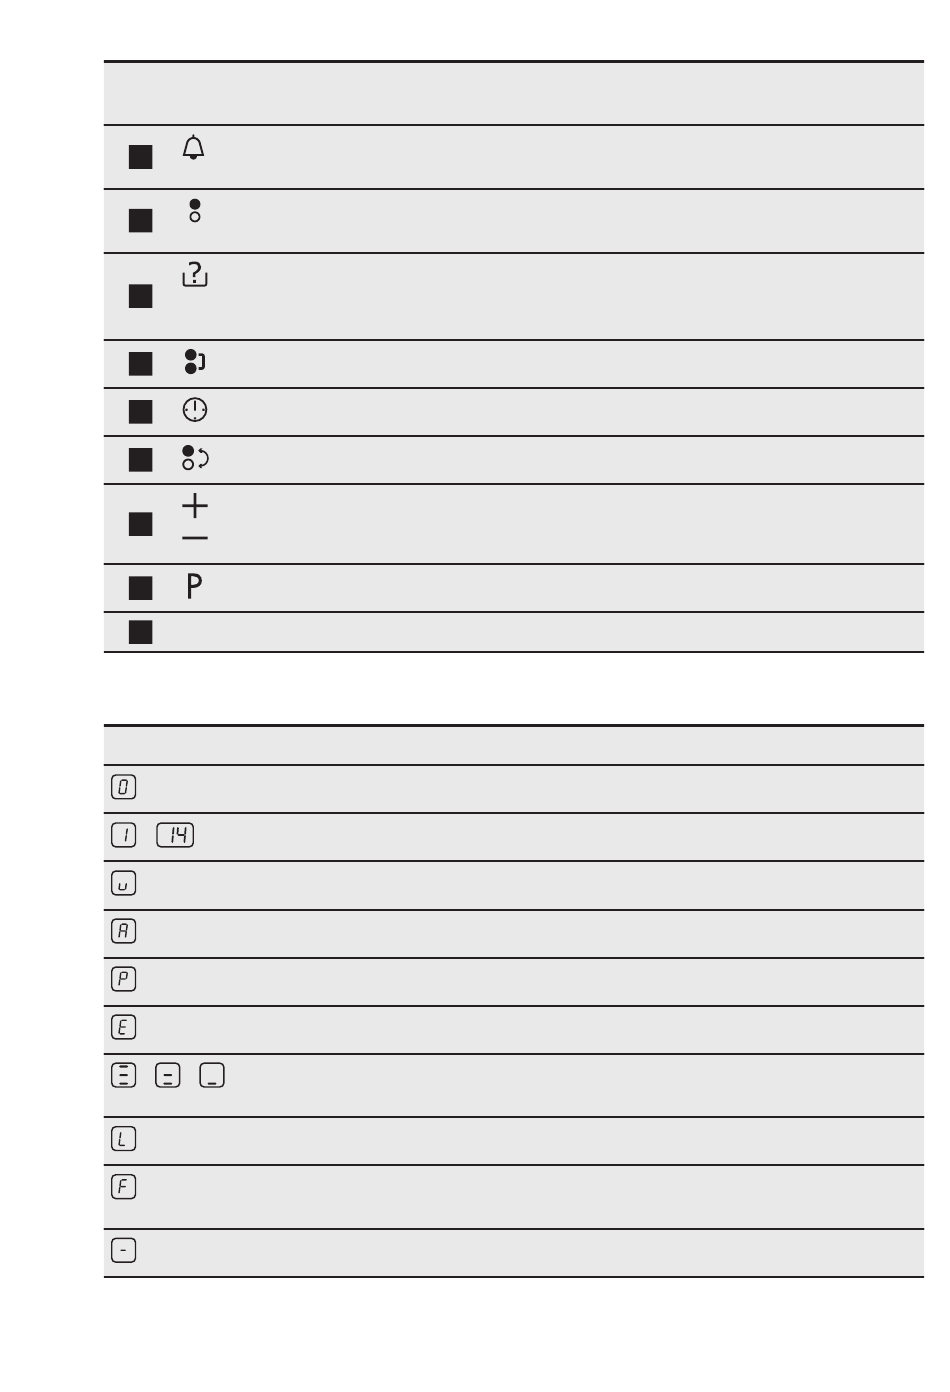Click the filled and hollow dots icon
The image size is (950, 1392).
tap(195, 210)
